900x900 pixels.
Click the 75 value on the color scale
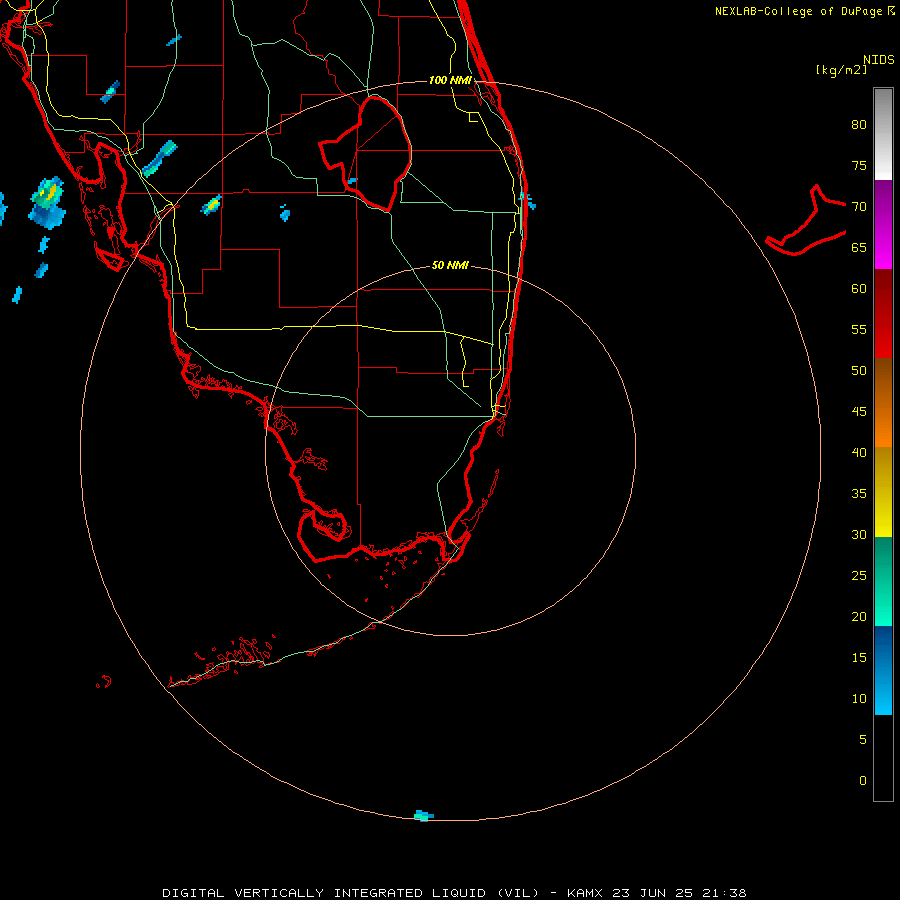tap(859, 165)
